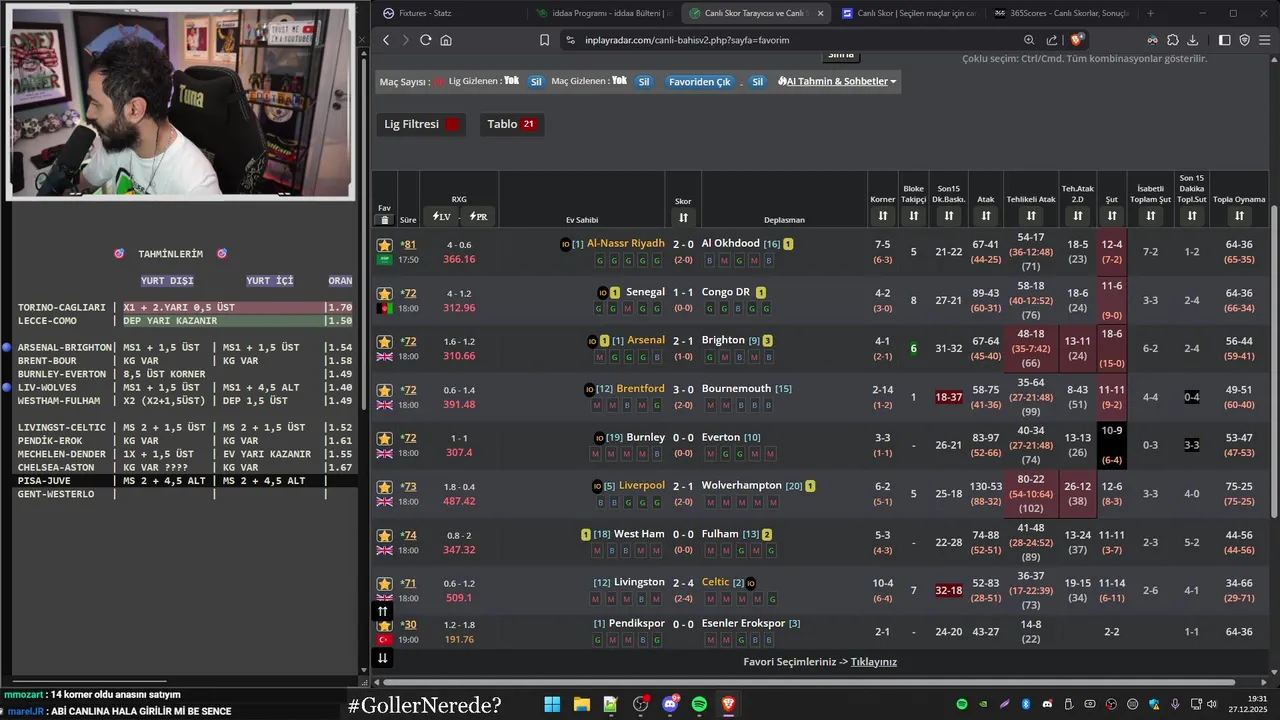This screenshot has width=1280, height=720.
Task: Click the horizontal table scrollbar
Action: 810,682
